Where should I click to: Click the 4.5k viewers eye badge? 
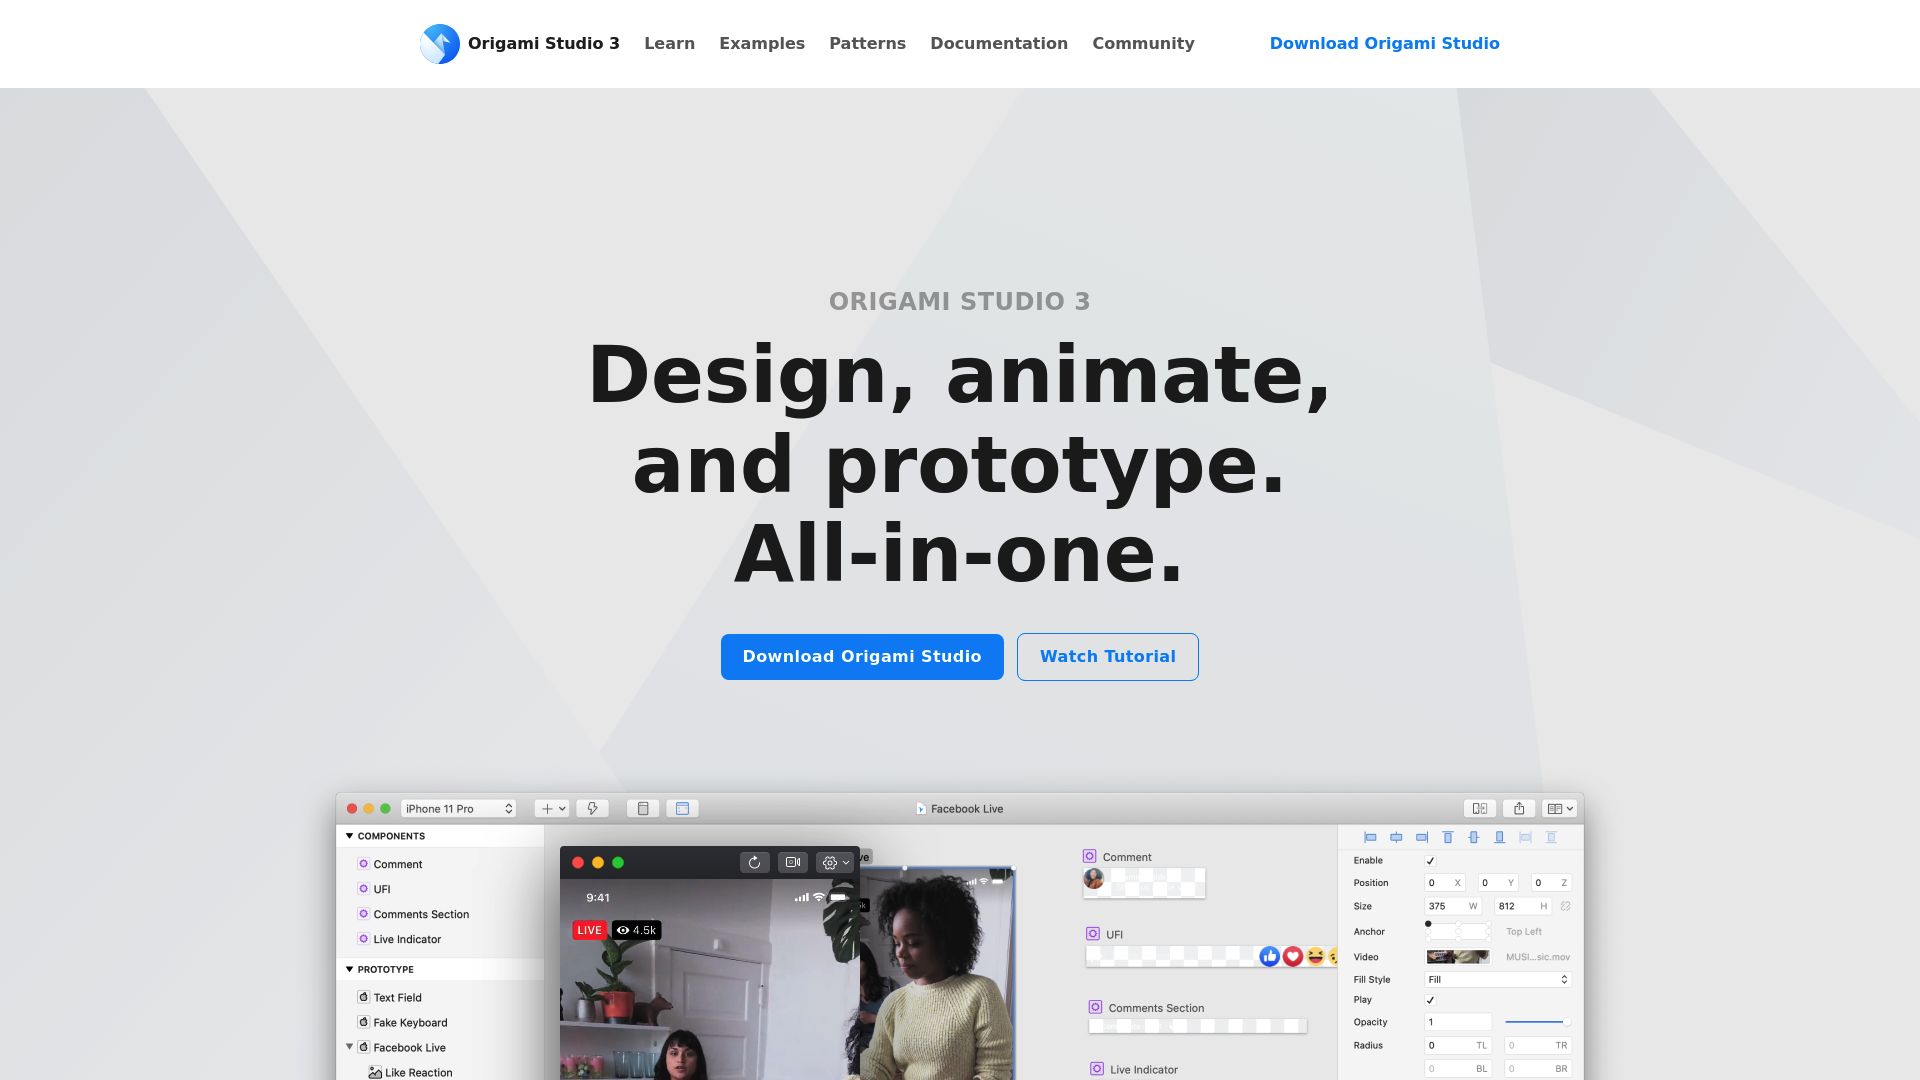pyautogui.click(x=636, y=930)
